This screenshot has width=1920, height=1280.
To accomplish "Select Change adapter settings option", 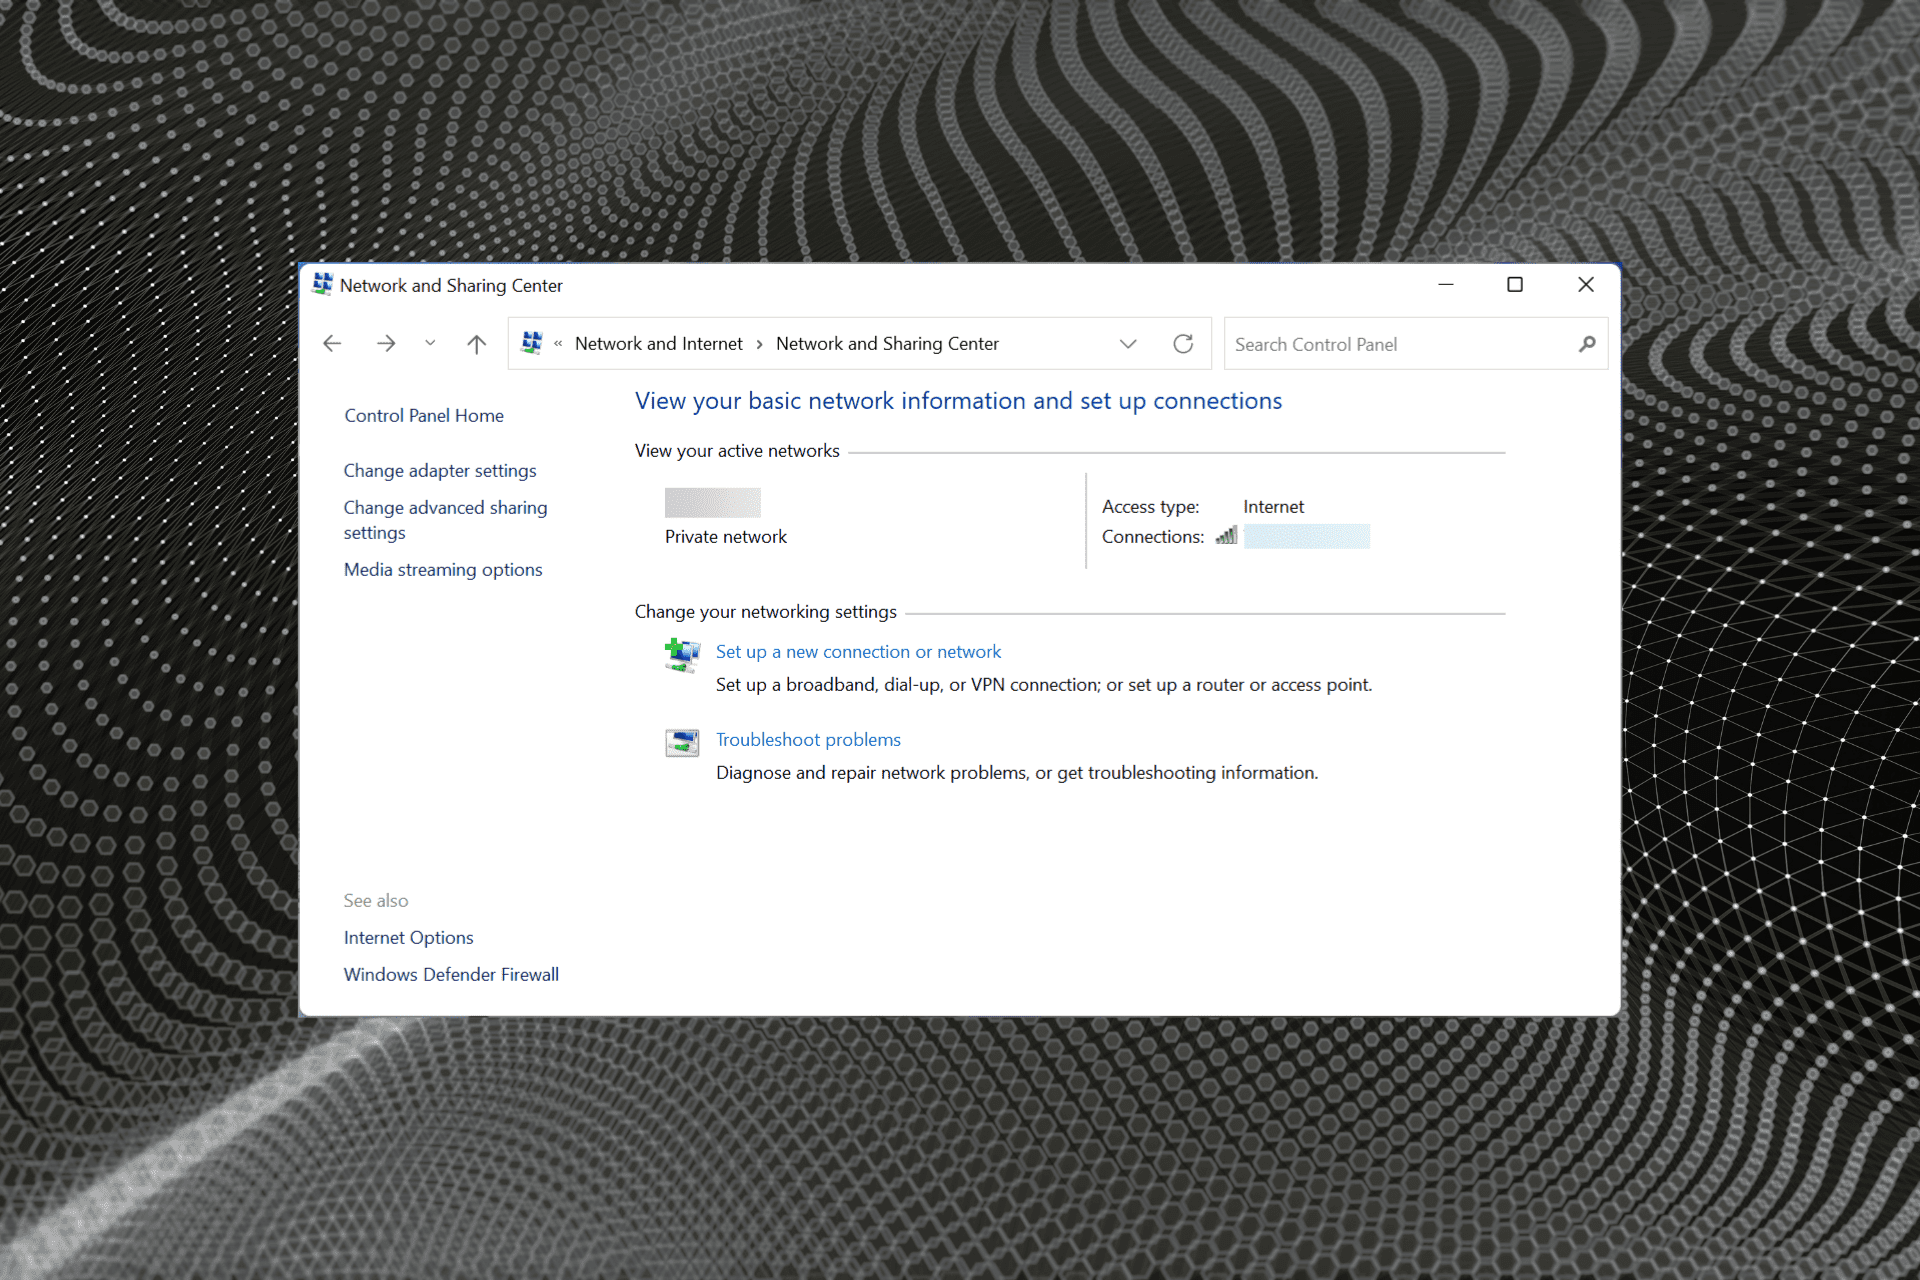I will tap(440, 469).
